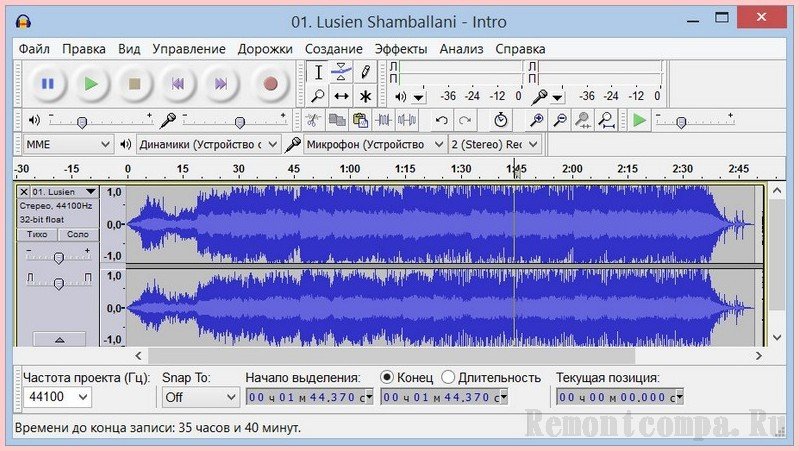Image resolution: width=799 pixels, height=451 pixels.
Task: Click the red Record button
Action: pos(270,84)
